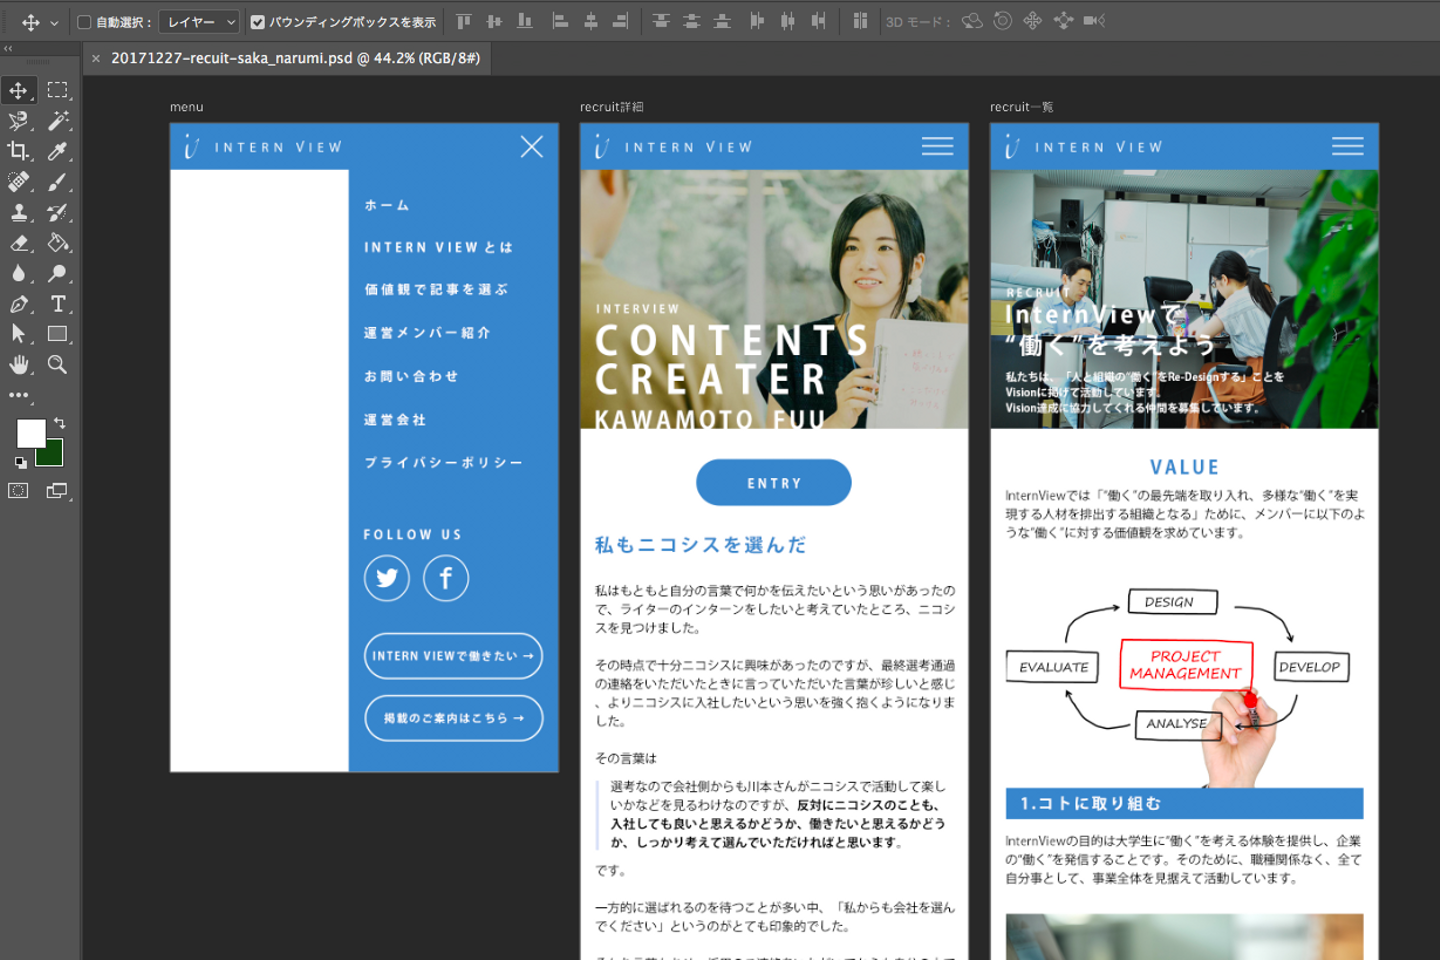Viewport: 1440px width, 960px height.
Task: Toggle Quick Mask mode icon
Action: point(18,491)
